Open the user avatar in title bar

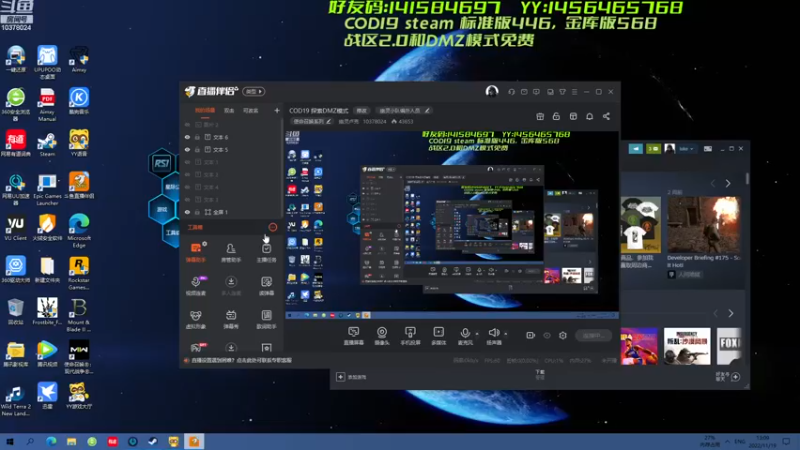(x=492, y=91)
